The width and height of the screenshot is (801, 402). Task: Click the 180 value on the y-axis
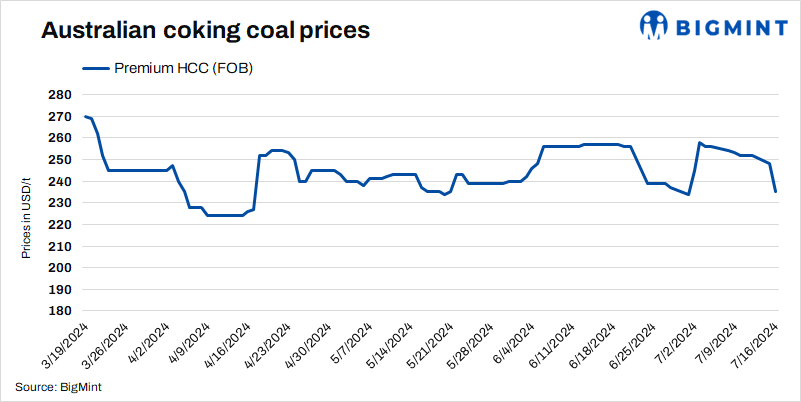[x=60, y=311]
